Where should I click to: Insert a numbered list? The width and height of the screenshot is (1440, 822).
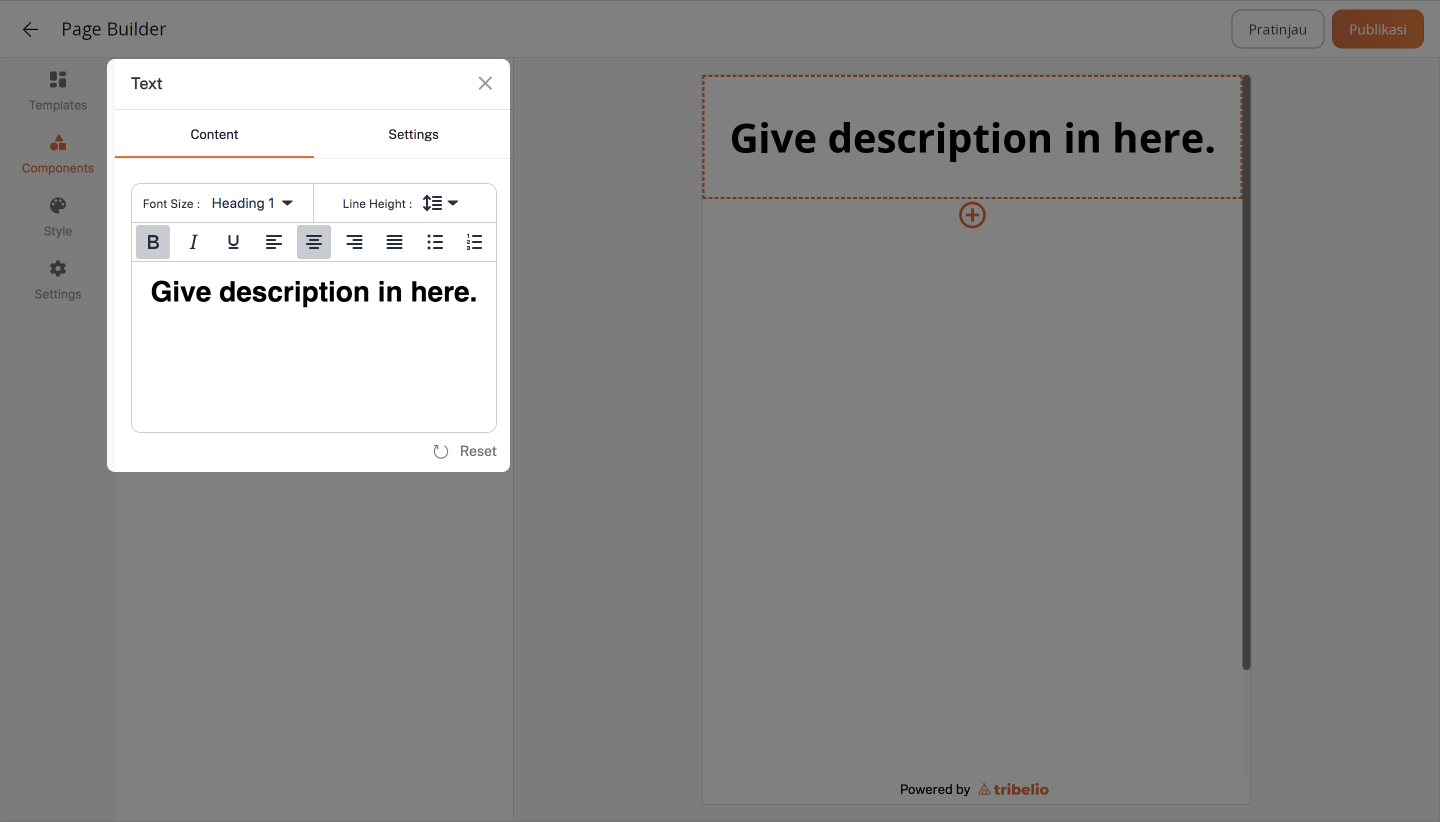point(475,242)
